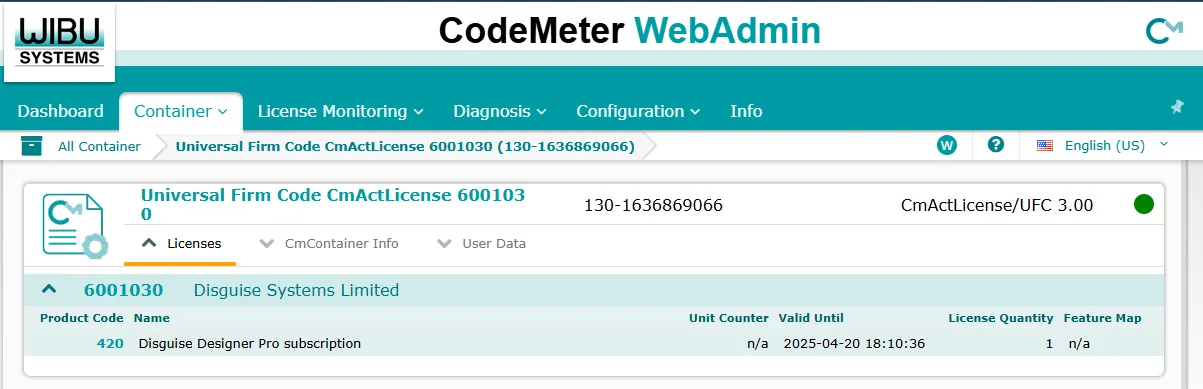
Task: Click the License Quantity column header
Action: (1001, 318)
